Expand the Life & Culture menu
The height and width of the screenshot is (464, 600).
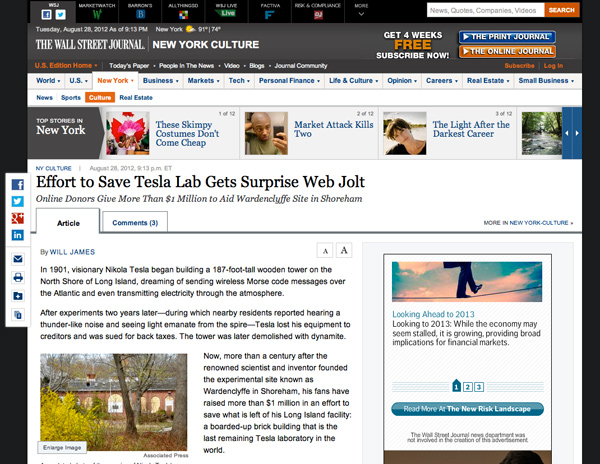(x=354, y=81)
